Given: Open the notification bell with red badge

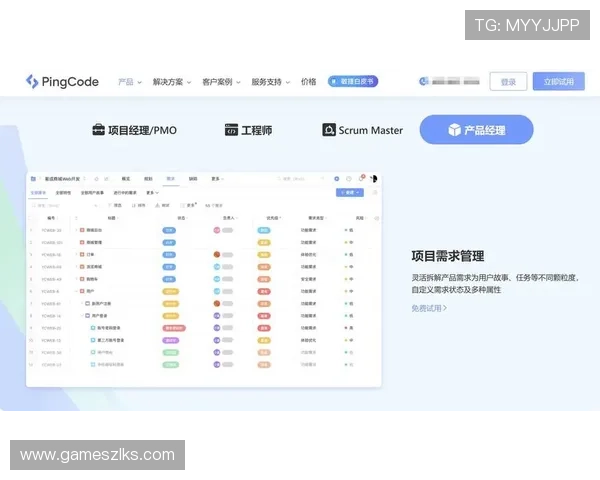Looking at the screenshot, I should pos(362,178).
